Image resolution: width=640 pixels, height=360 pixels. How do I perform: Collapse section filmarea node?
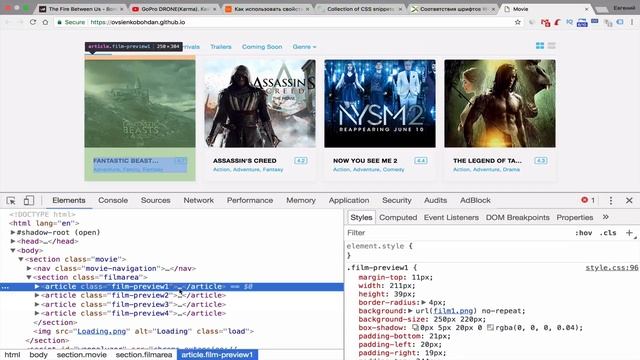pos(29,277)
